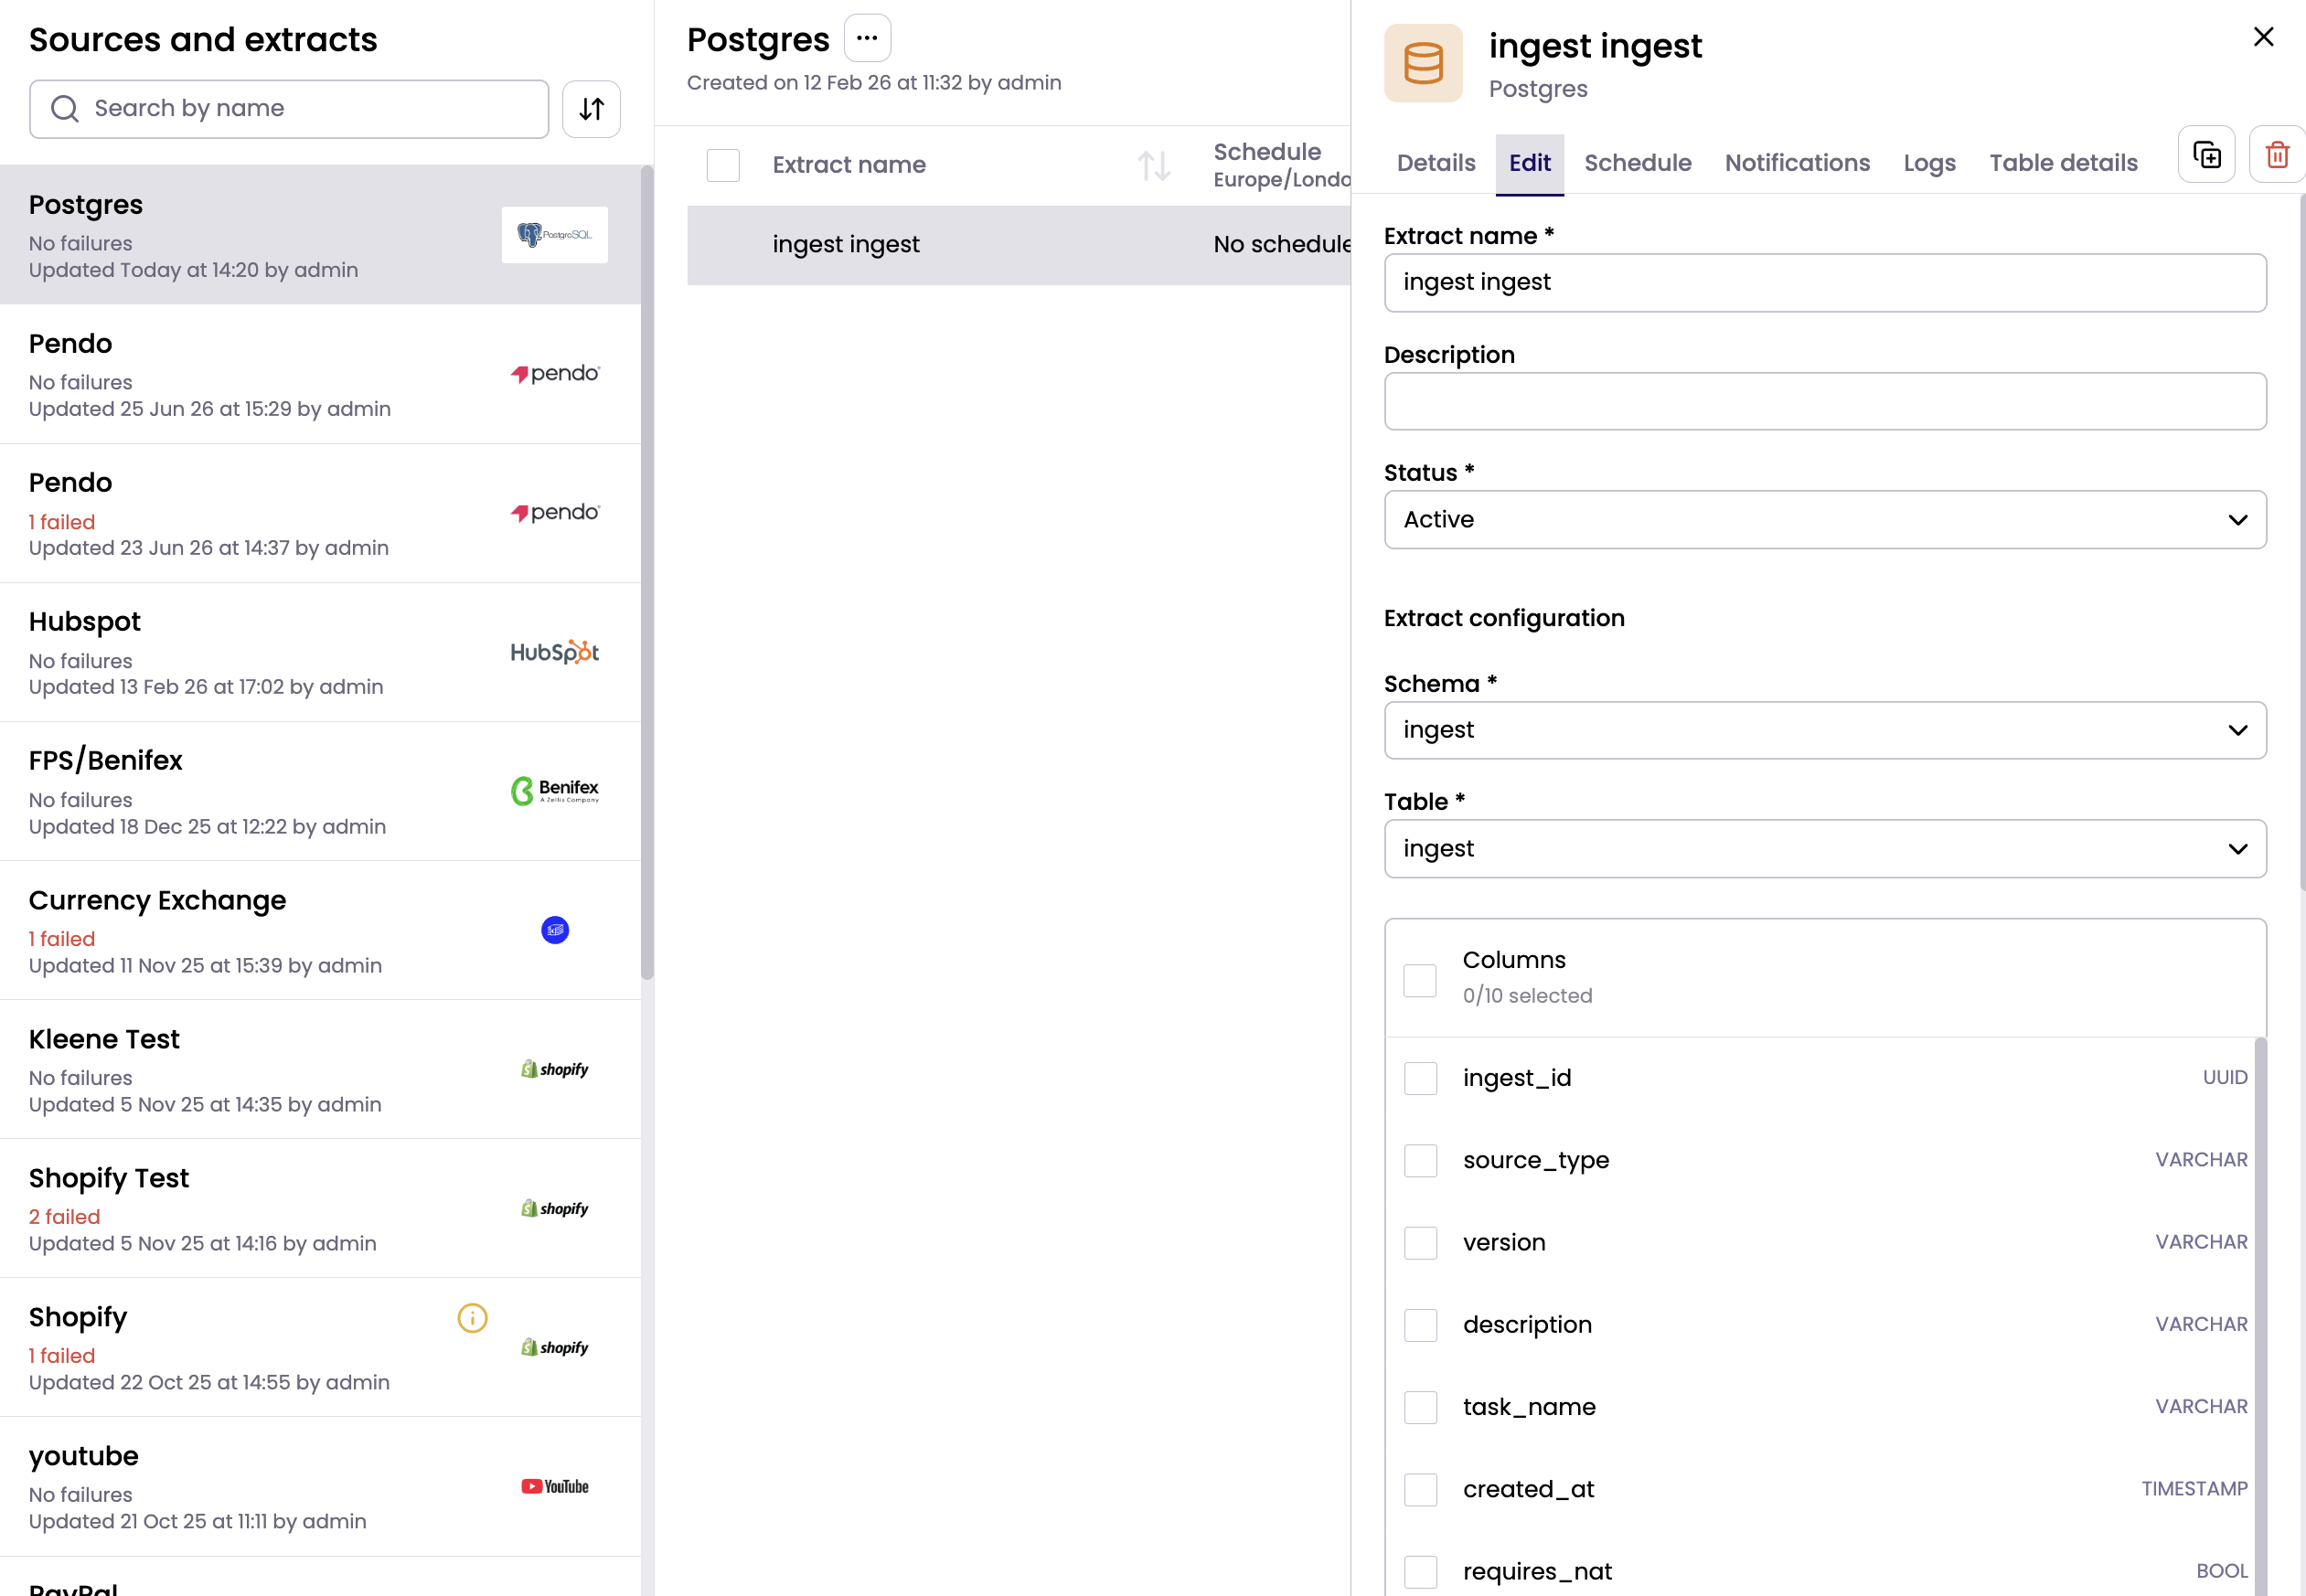The width and height of the screenshot is (2306, 1596).
Task: Switch to the Logs tab
Action: click(1929, 163)
